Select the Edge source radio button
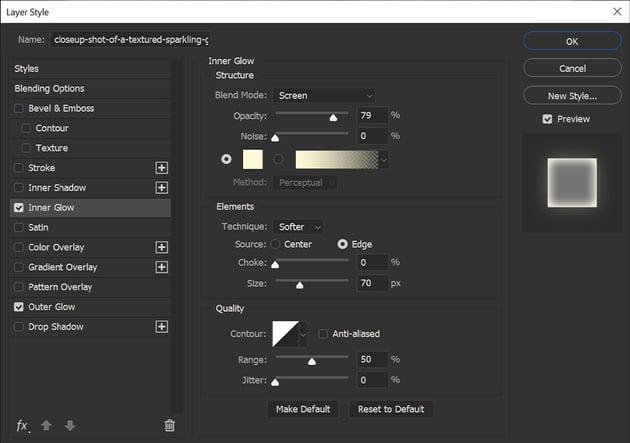 tap(342, 244)
